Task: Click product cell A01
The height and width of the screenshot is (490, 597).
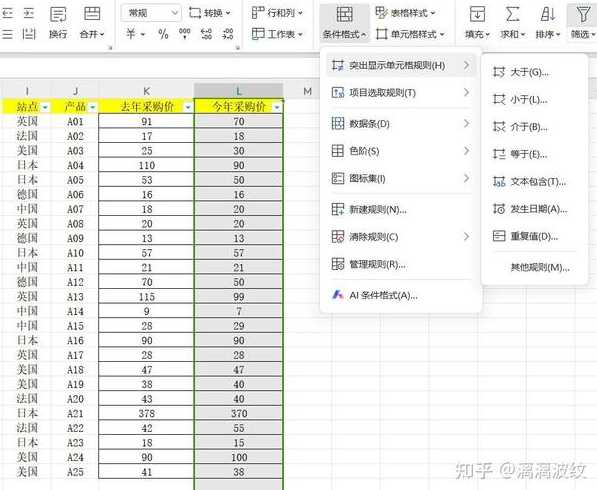Action: 75,122
